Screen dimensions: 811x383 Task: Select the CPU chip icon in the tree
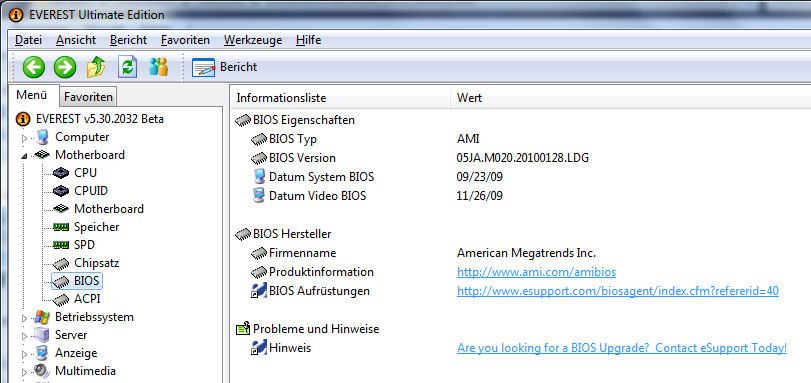(61, 173)
